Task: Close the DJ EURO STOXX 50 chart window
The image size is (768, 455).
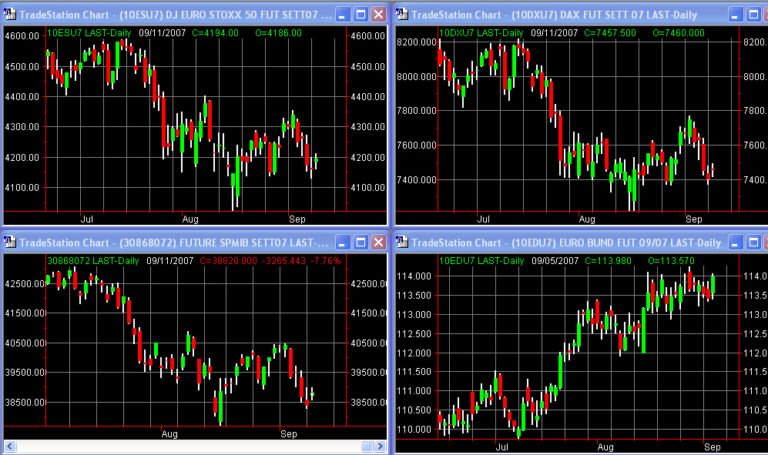Action: 377,15
